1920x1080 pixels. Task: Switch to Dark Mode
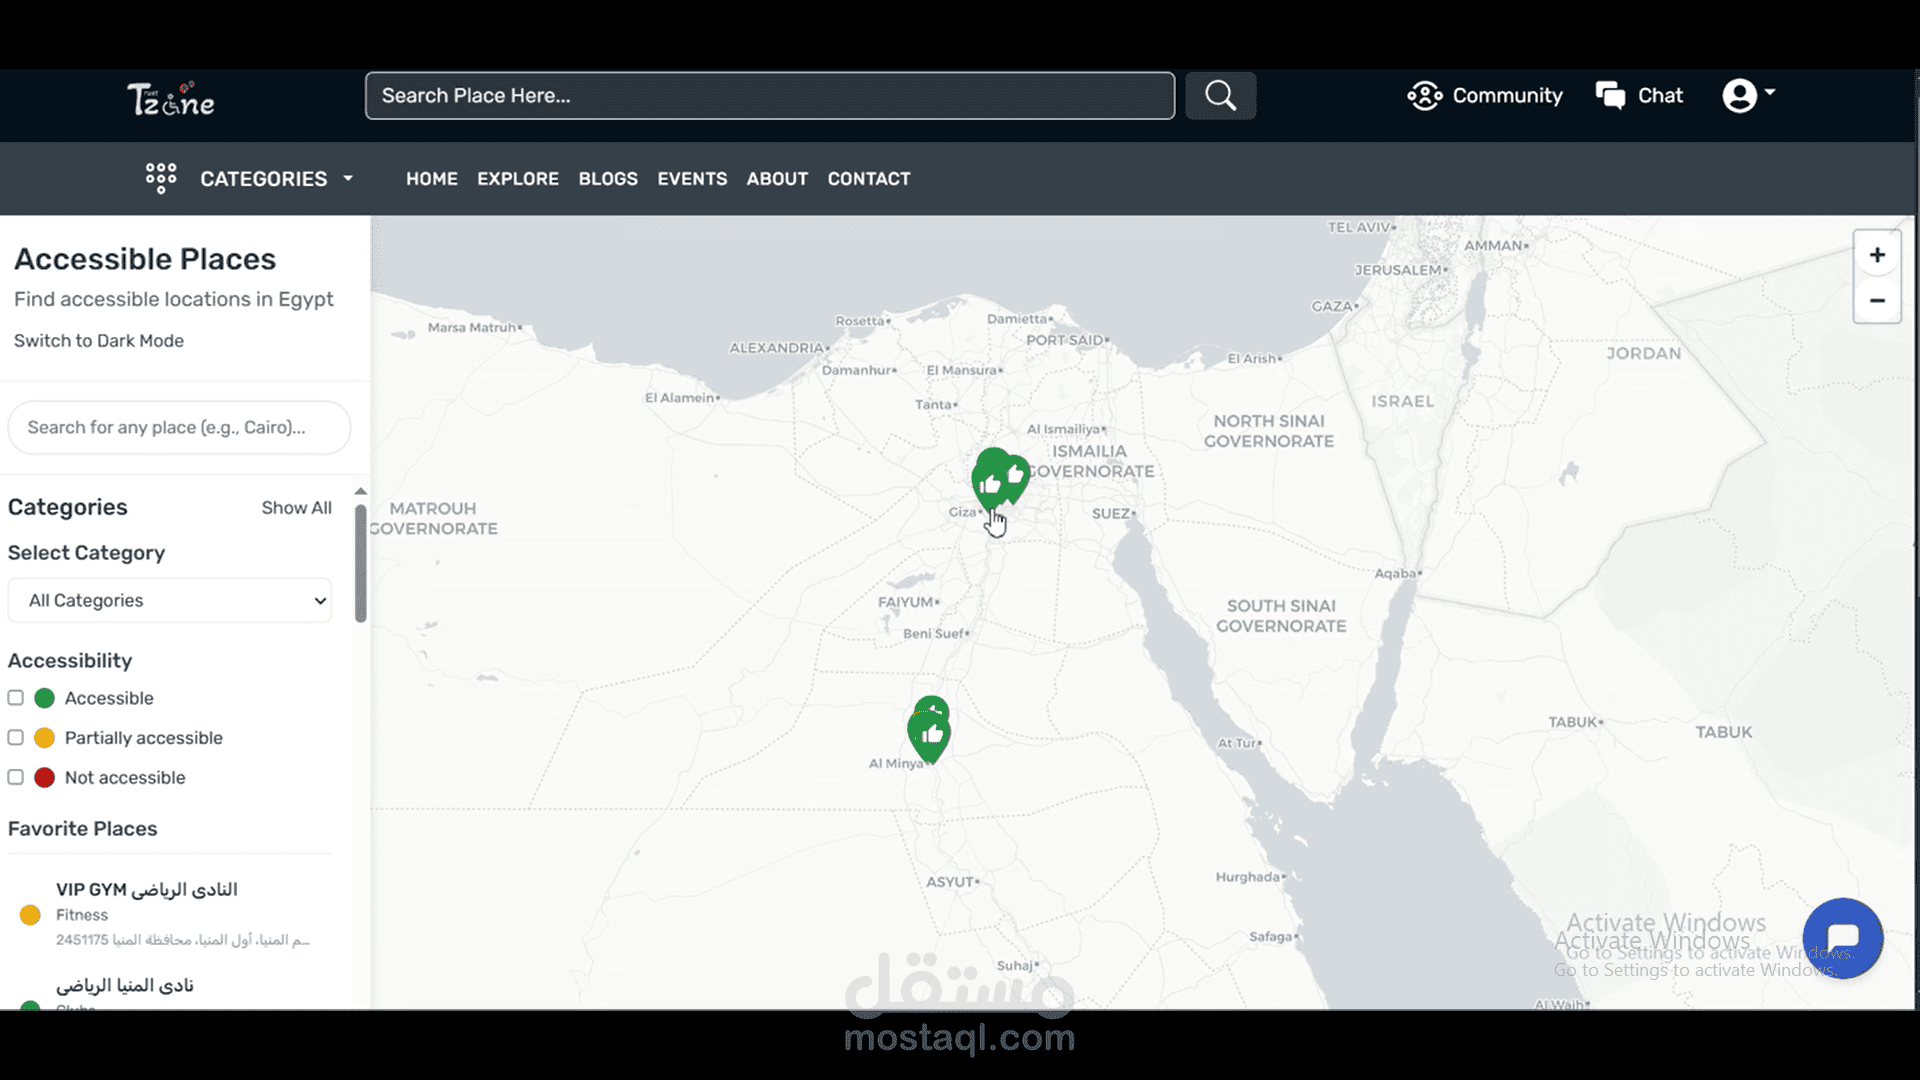coord(99,341)
